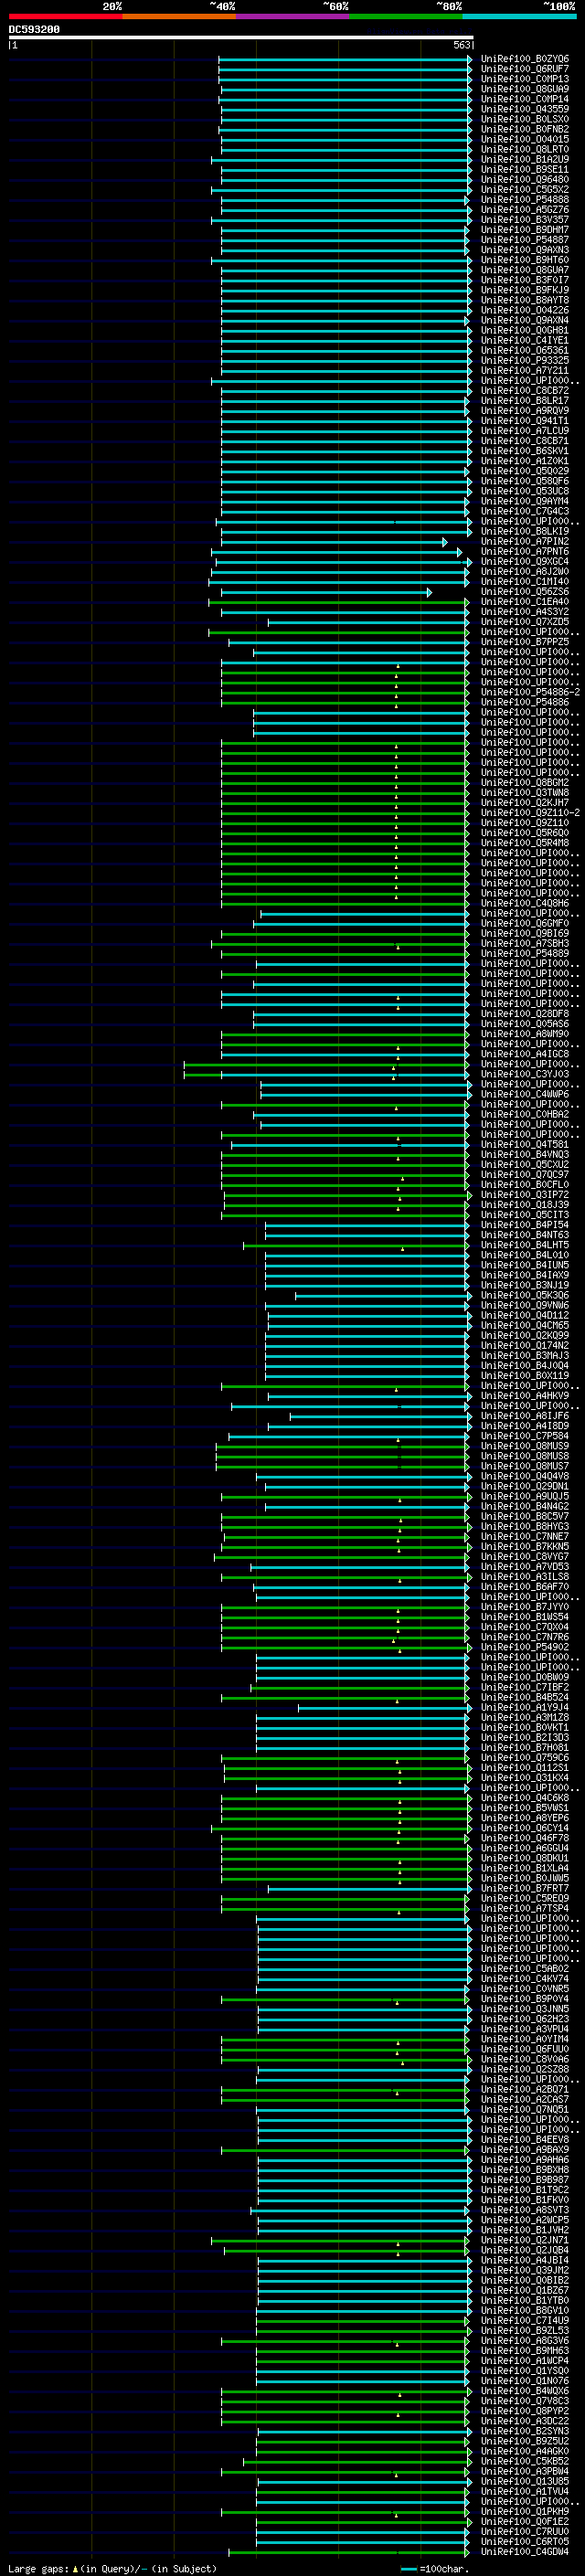
Task: Click the UniRef100_B4LHT5 label
Action: coord(524,1245)
